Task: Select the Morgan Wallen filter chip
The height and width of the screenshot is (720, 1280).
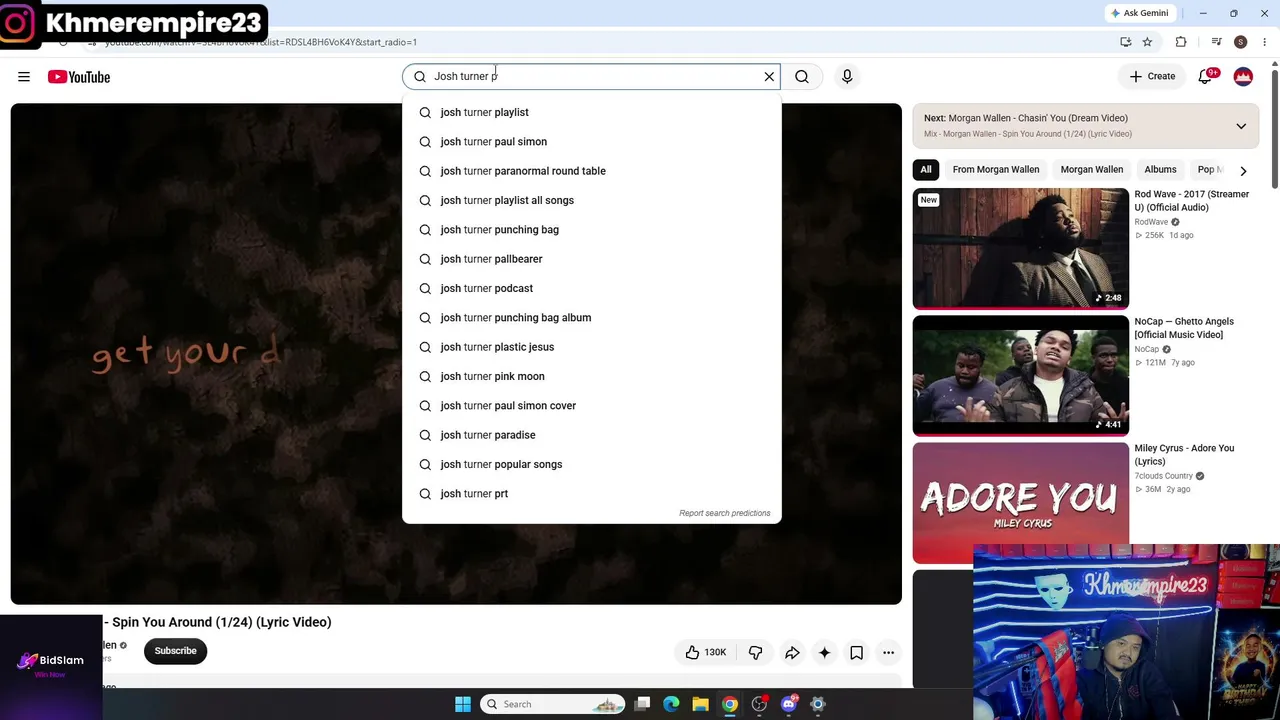Action: click(1092, 170)
